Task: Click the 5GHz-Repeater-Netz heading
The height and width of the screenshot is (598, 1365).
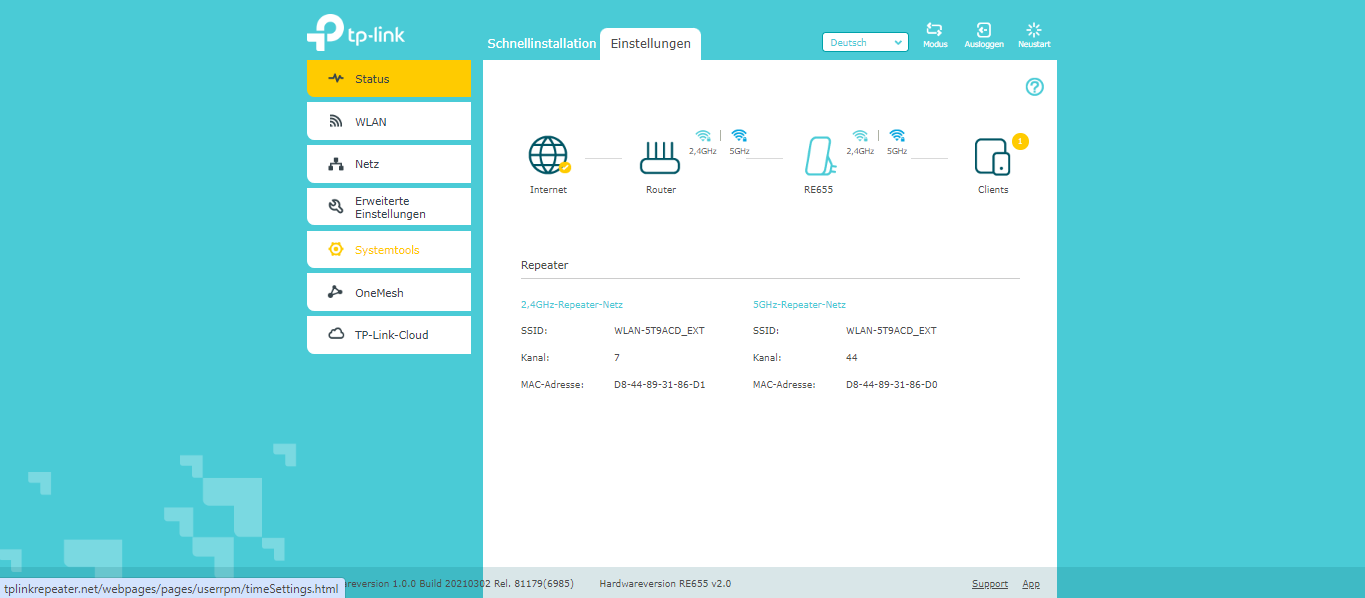Action: tap(799, 305)
